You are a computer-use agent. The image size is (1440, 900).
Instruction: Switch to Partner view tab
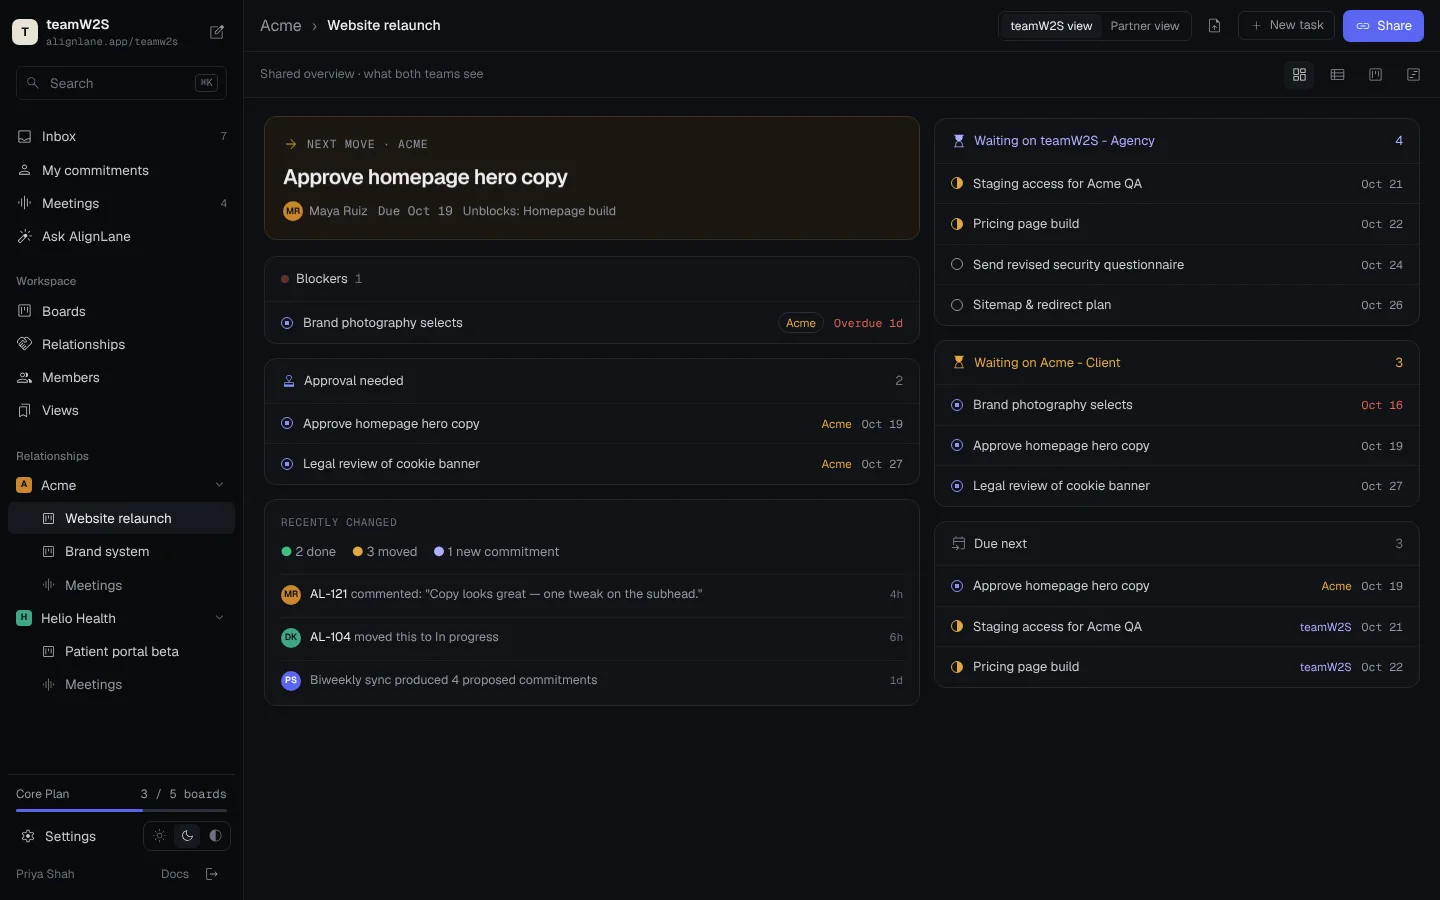[1144, 26]
